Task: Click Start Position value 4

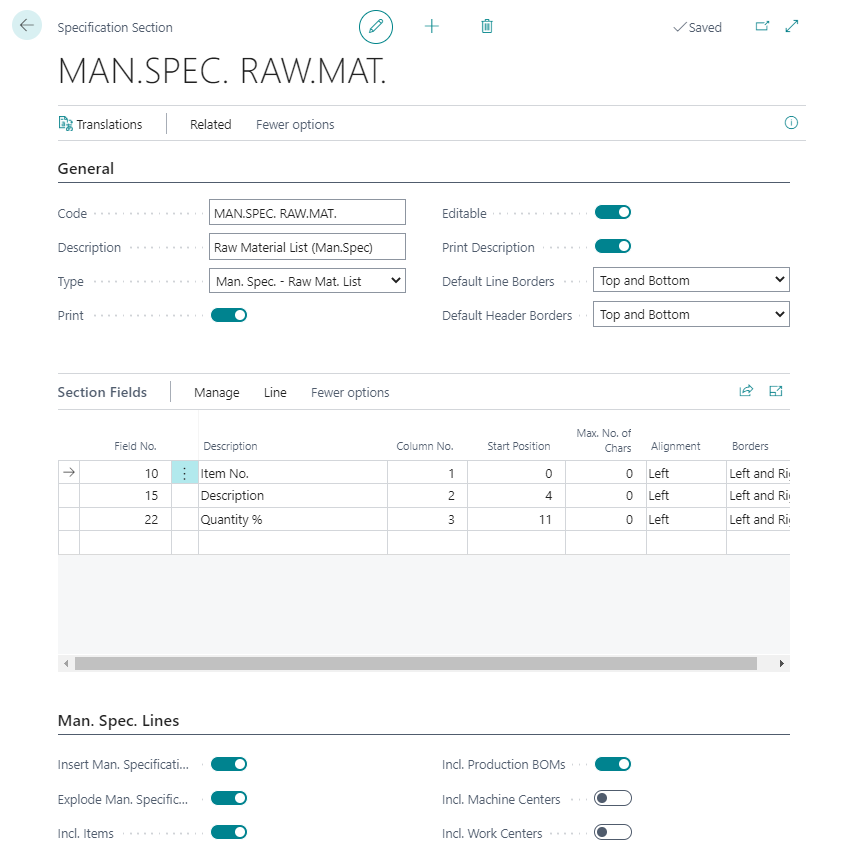Action: (x=516, y=496)
